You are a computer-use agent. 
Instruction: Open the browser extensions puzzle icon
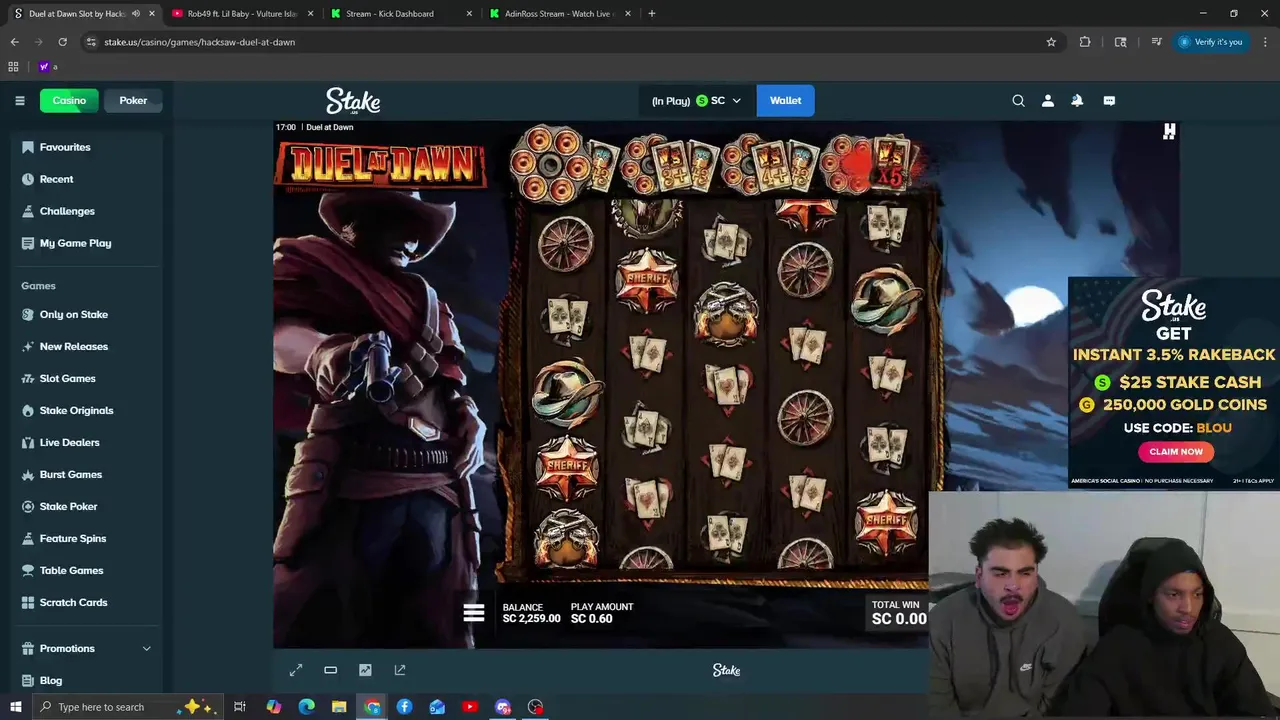[x=1085, y=42]
